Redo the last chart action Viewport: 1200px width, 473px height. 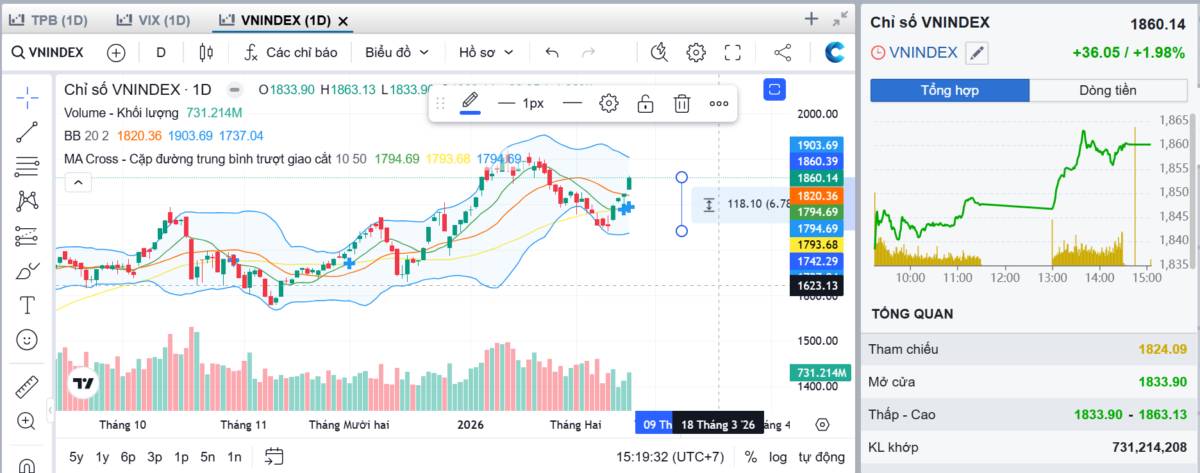pos(589,52)
